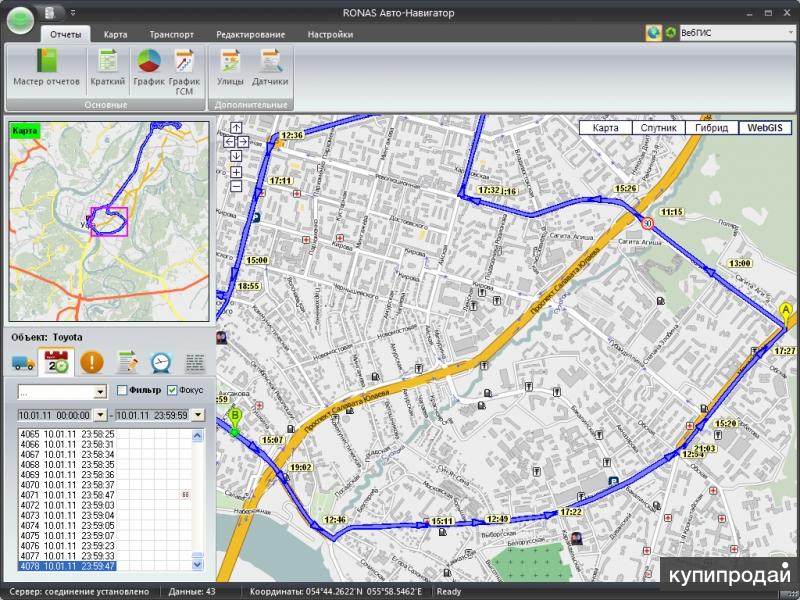The height and width of the screenshot is (600, 800).
Task: Zoom out the map with minus button
Action: tap(236, 187)
